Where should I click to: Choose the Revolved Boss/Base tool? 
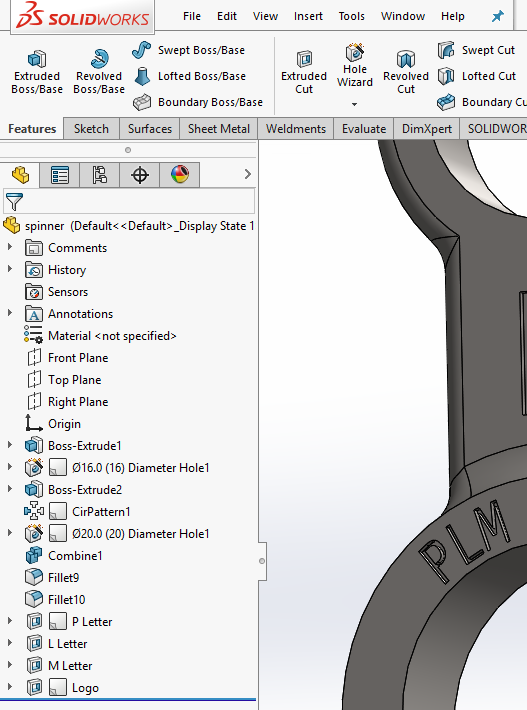[99, 72]
